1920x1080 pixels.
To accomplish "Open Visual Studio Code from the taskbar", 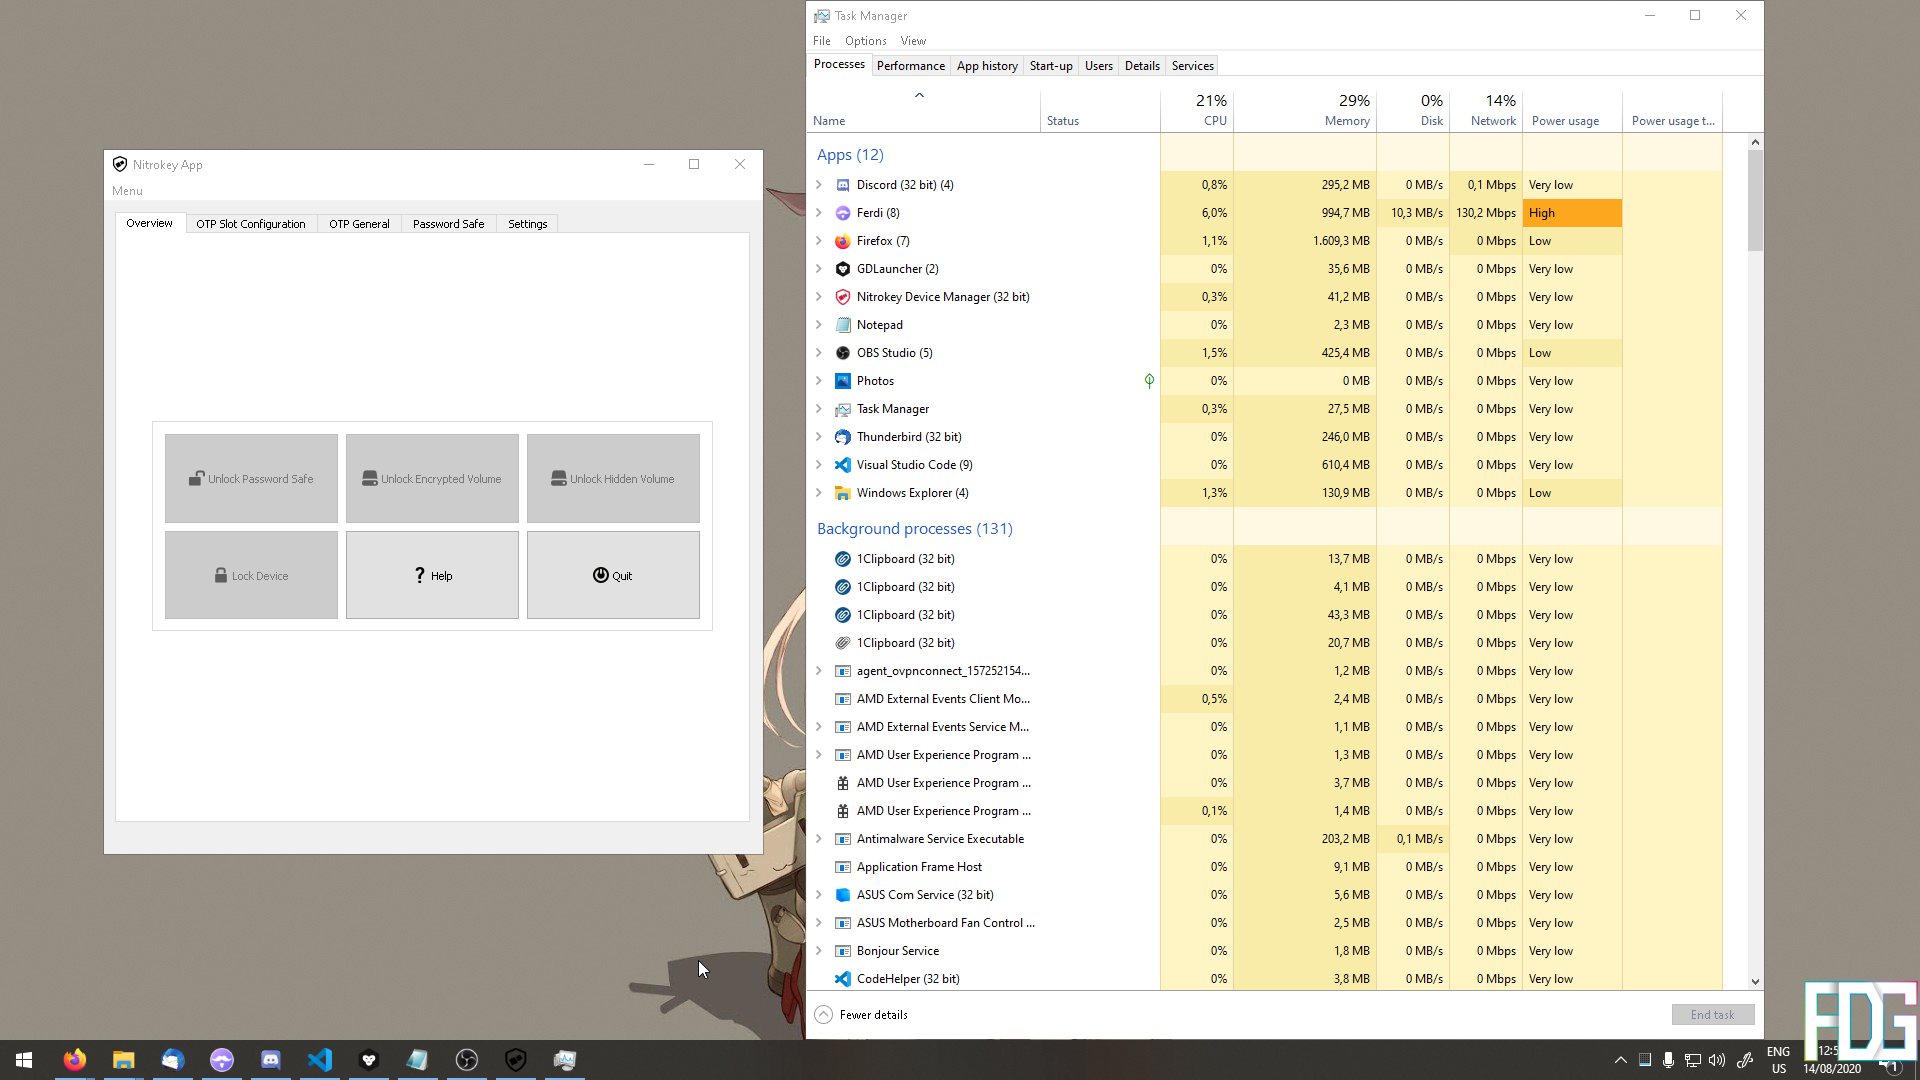I will (x=319, y=1060).
